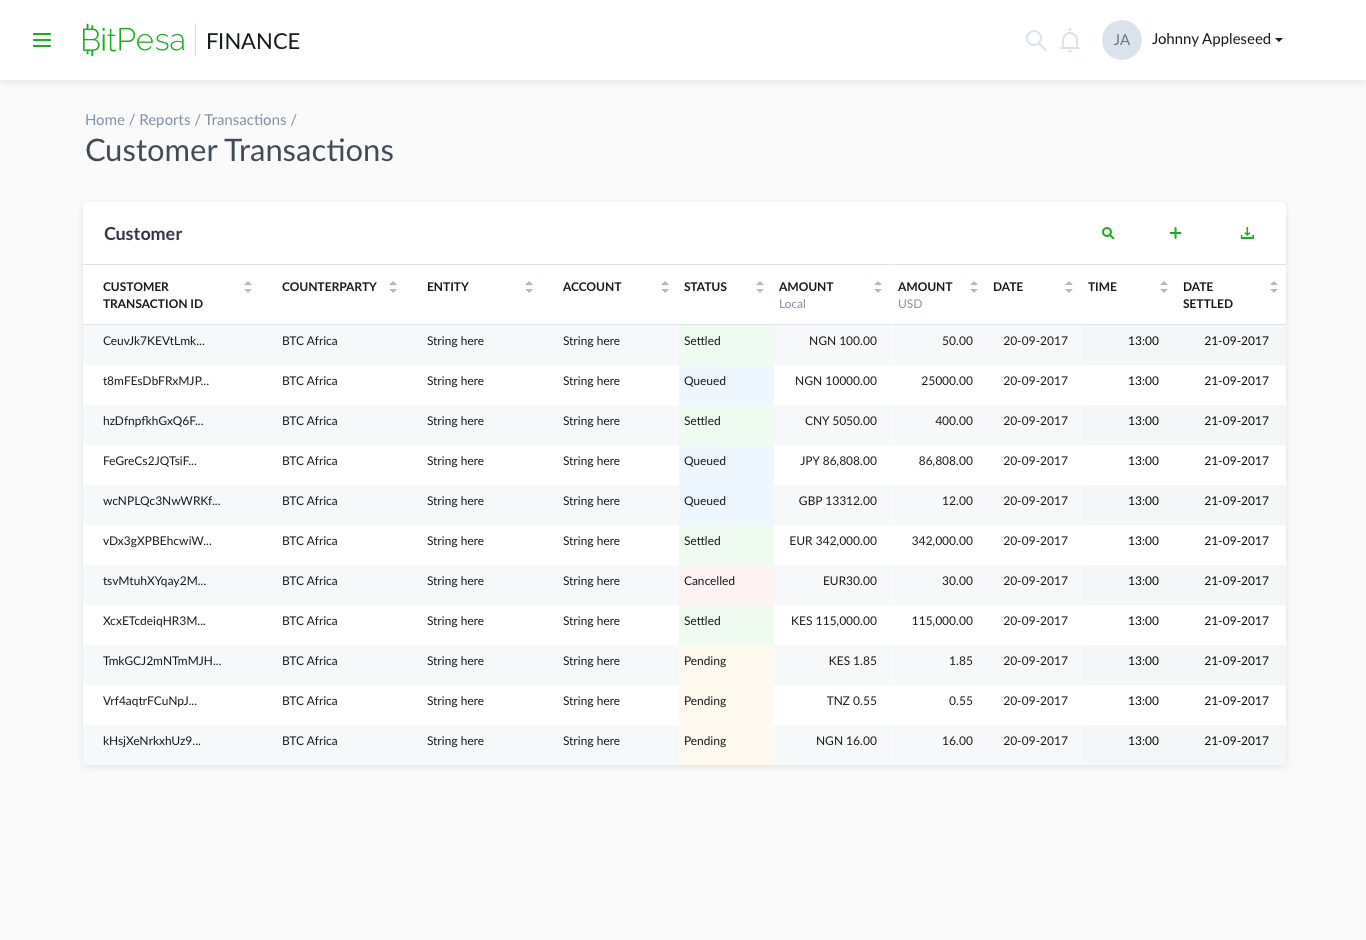The image size is (1366, 940).
Task: Sort by Date Settled column
Action: pyautogui.click(x=1274, y=287)
